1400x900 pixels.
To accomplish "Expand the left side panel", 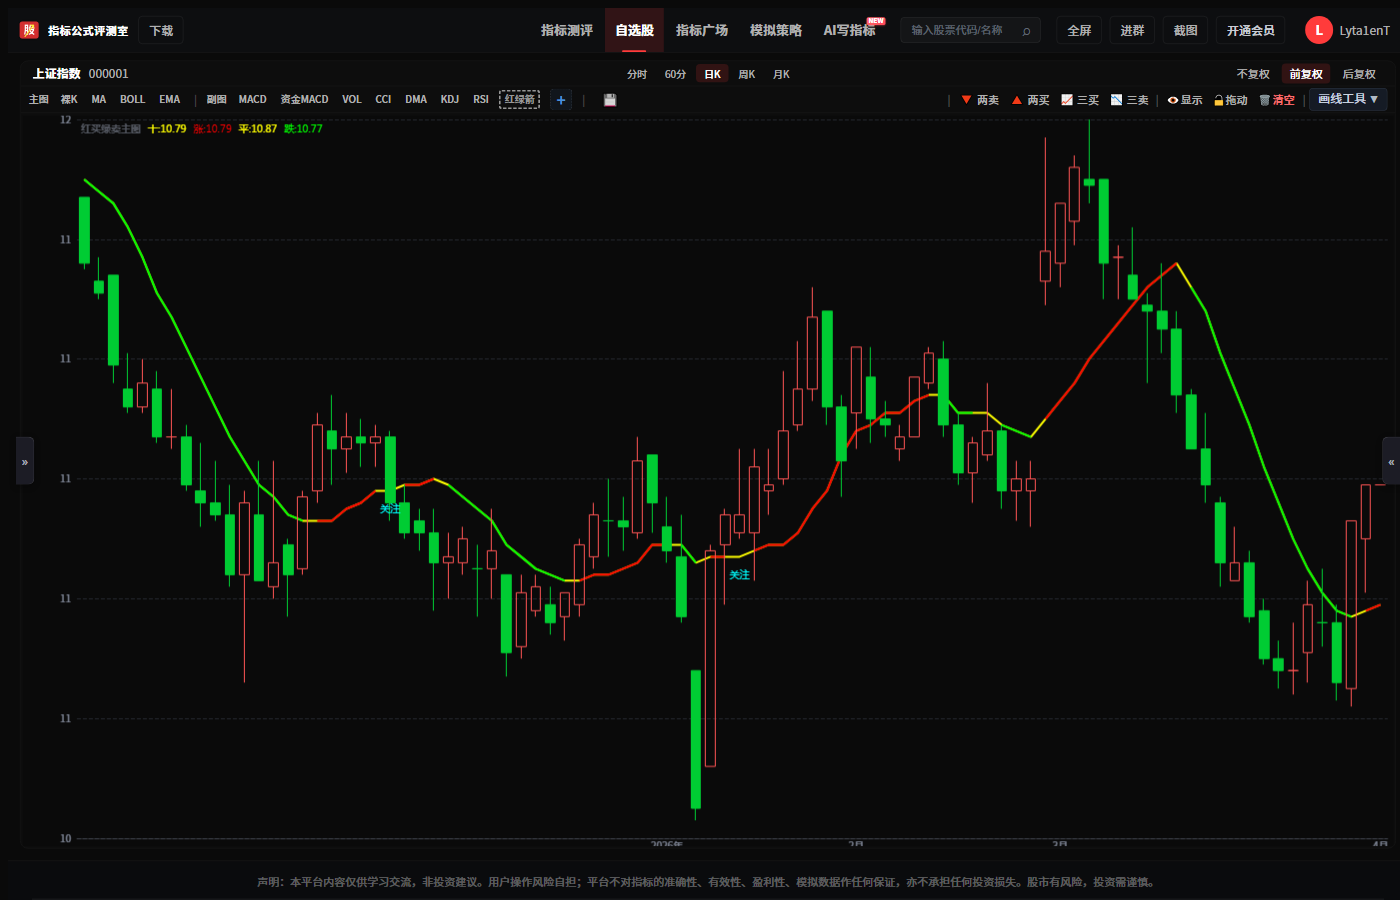I will tap(25, 461).
